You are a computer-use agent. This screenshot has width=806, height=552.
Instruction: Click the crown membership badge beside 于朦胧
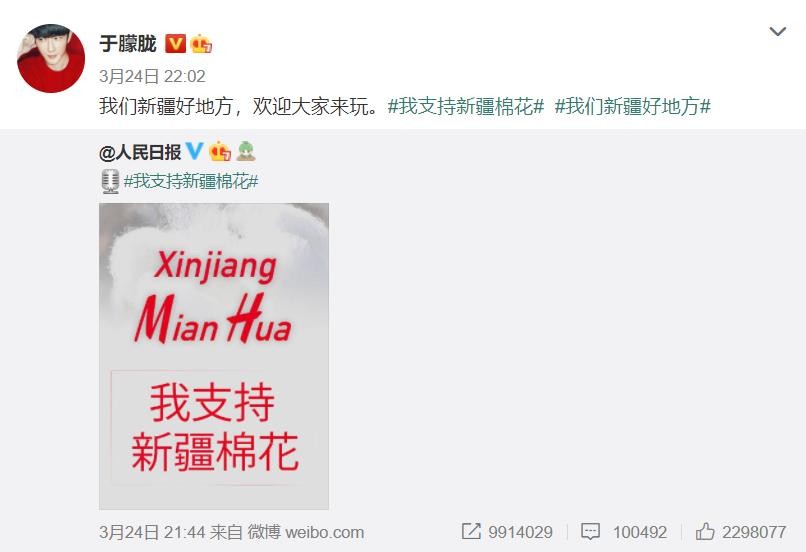pos(201,44)
